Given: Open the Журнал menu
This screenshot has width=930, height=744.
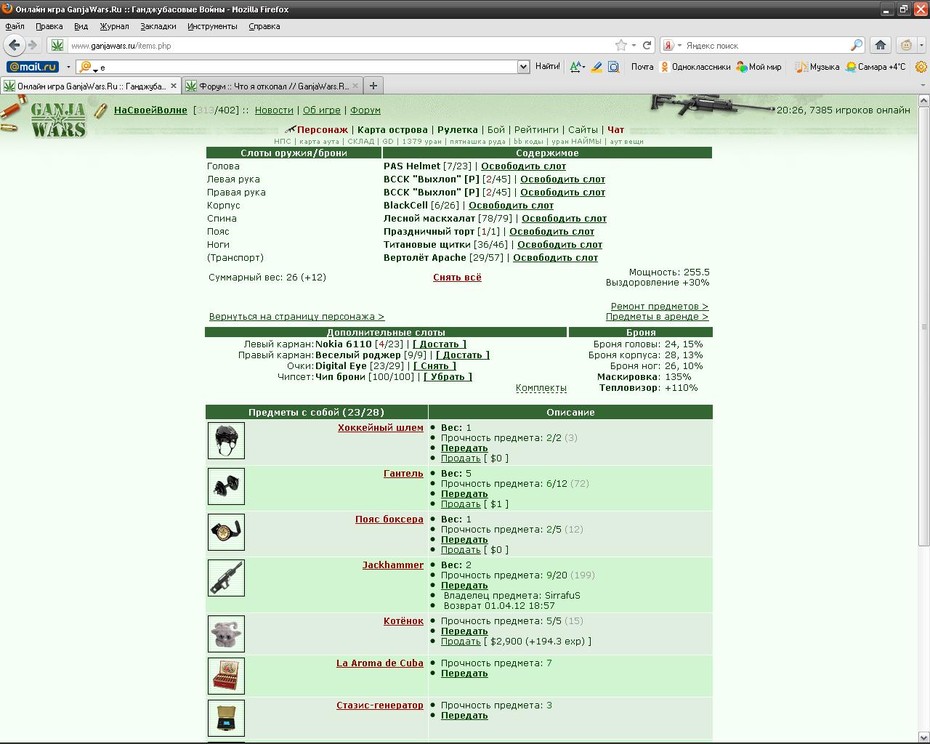Looking at the screenshot, I should [x=114, y=26].
